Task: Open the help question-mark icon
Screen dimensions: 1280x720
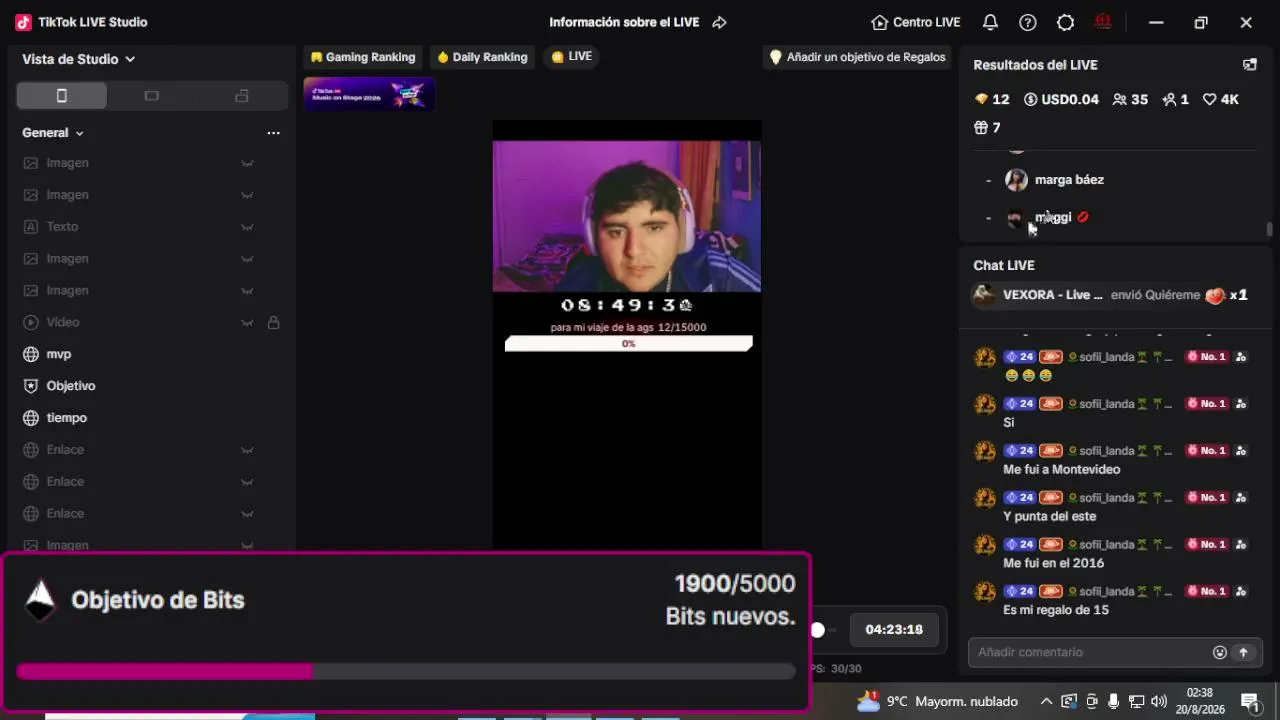Action: pos(1028,22)
